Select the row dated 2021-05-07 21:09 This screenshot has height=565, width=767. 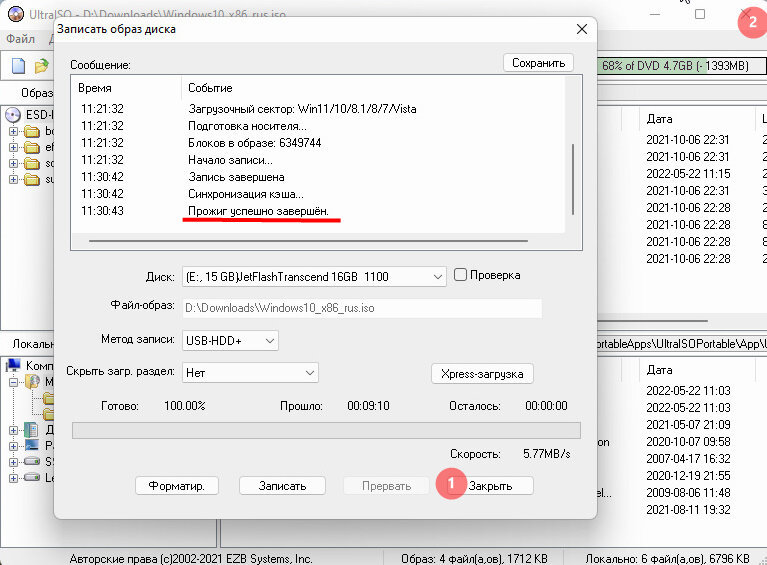click(688, 425)
